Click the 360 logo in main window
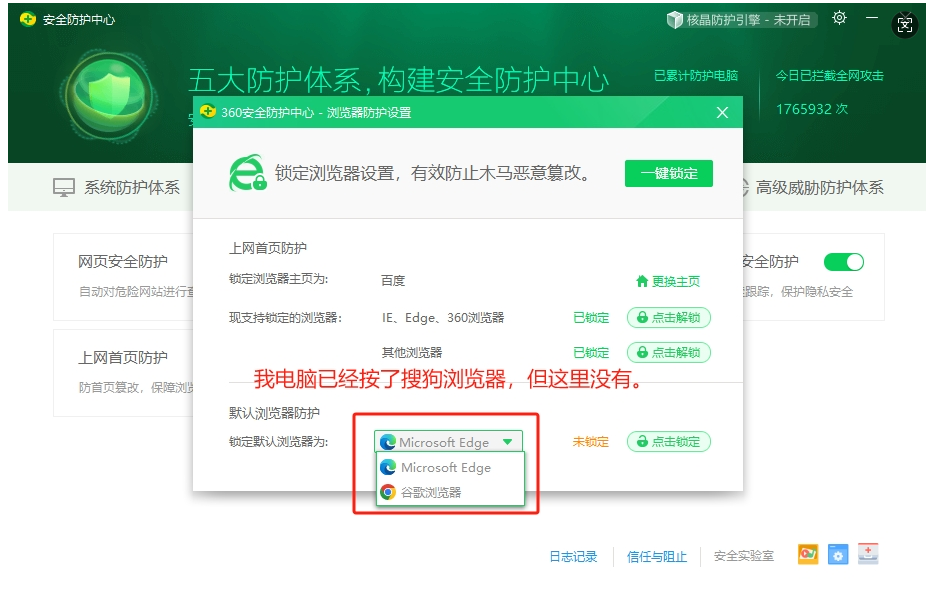The image size is (926, 594). 28,19
